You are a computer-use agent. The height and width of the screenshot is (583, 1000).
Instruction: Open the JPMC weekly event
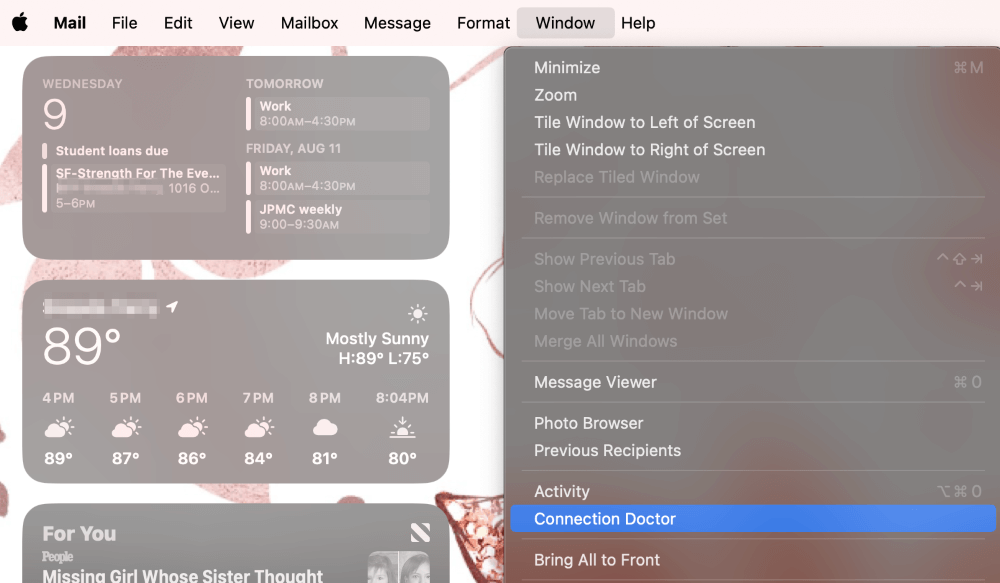click(x=338, y=216)
